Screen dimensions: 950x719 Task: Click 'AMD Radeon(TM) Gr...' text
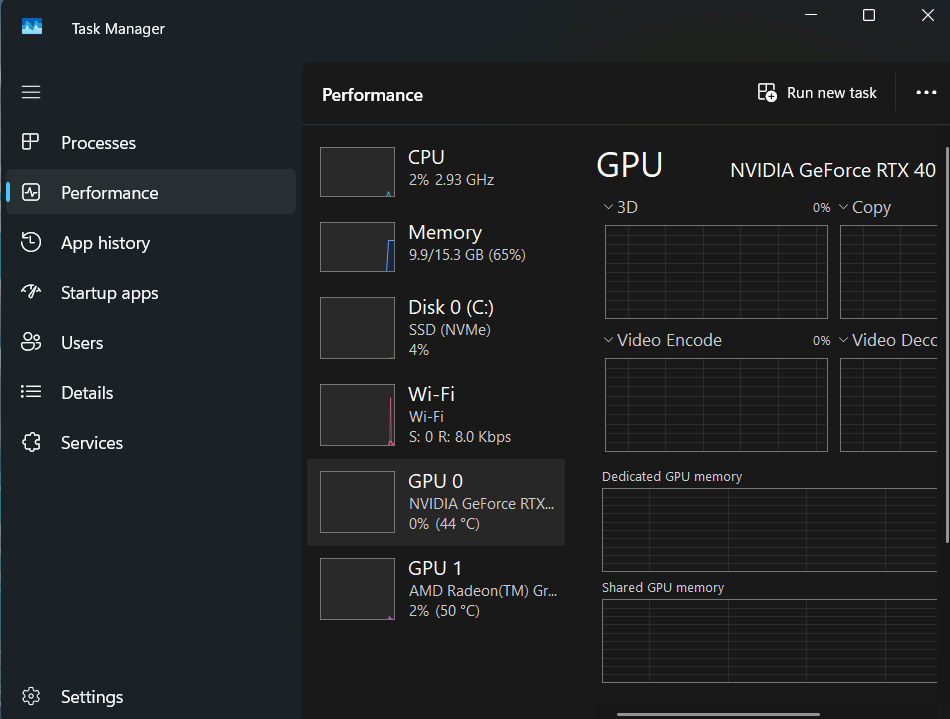(483, 591)
